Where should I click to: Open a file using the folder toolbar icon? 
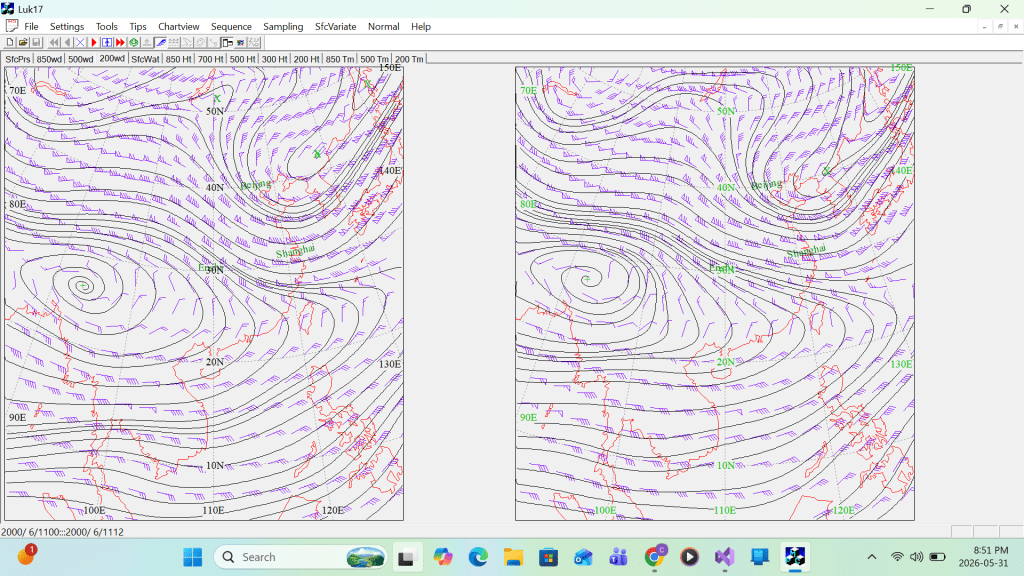click(x=23, y=42)
